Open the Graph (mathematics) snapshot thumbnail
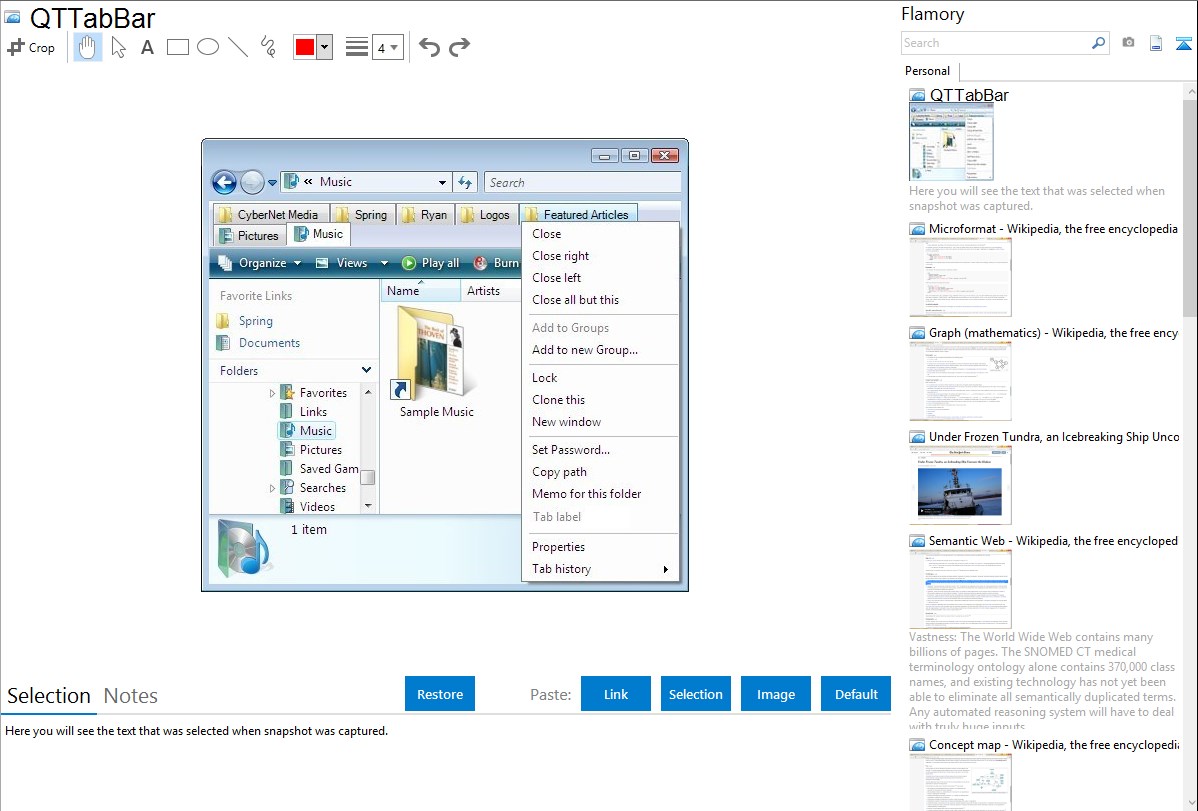This screenshot has height=811, width=1198. click(960, 381)
